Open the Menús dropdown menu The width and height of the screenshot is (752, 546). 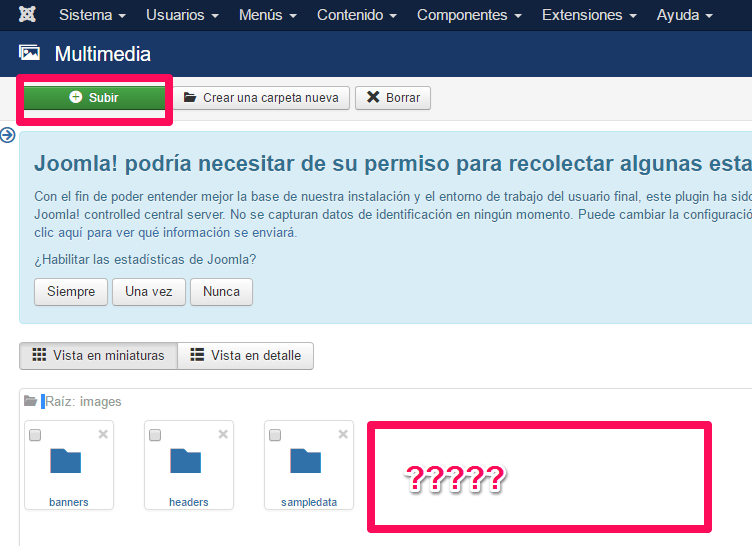[x=268, y=15]
